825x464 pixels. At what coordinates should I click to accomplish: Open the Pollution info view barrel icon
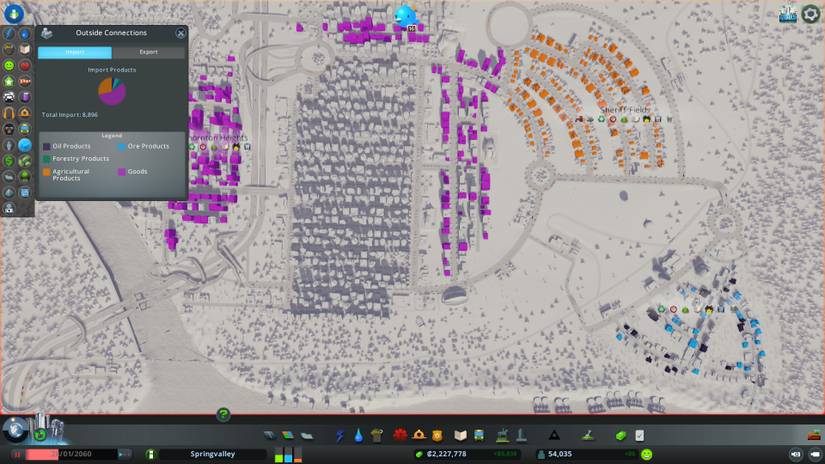point(25,97)
